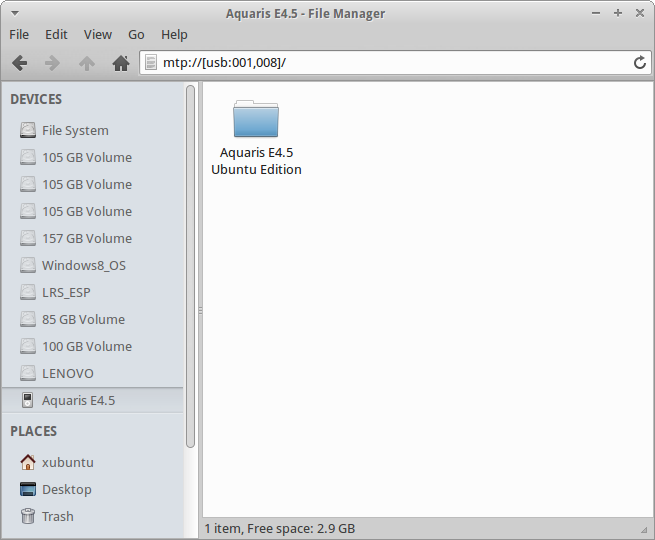The image size is (655, 540).
Task: Go back with the left arrow button
Action: (x=20, y=63)
